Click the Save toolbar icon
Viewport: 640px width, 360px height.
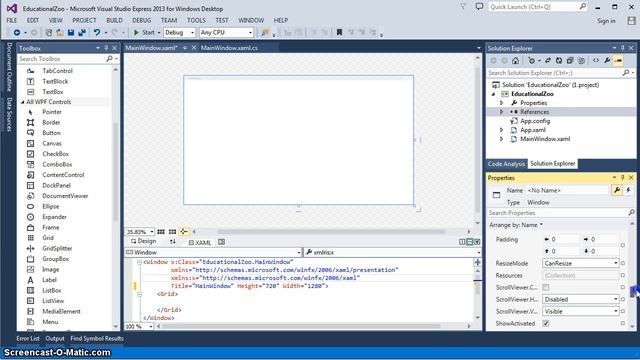(71, 32)
